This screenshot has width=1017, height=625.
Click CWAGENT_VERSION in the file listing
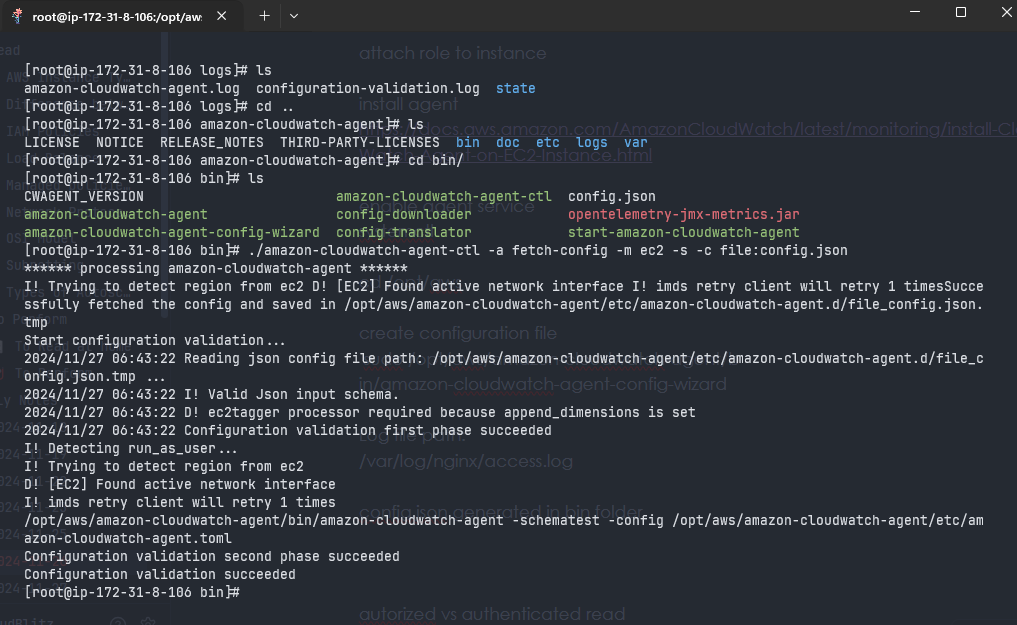coord(83,196)
